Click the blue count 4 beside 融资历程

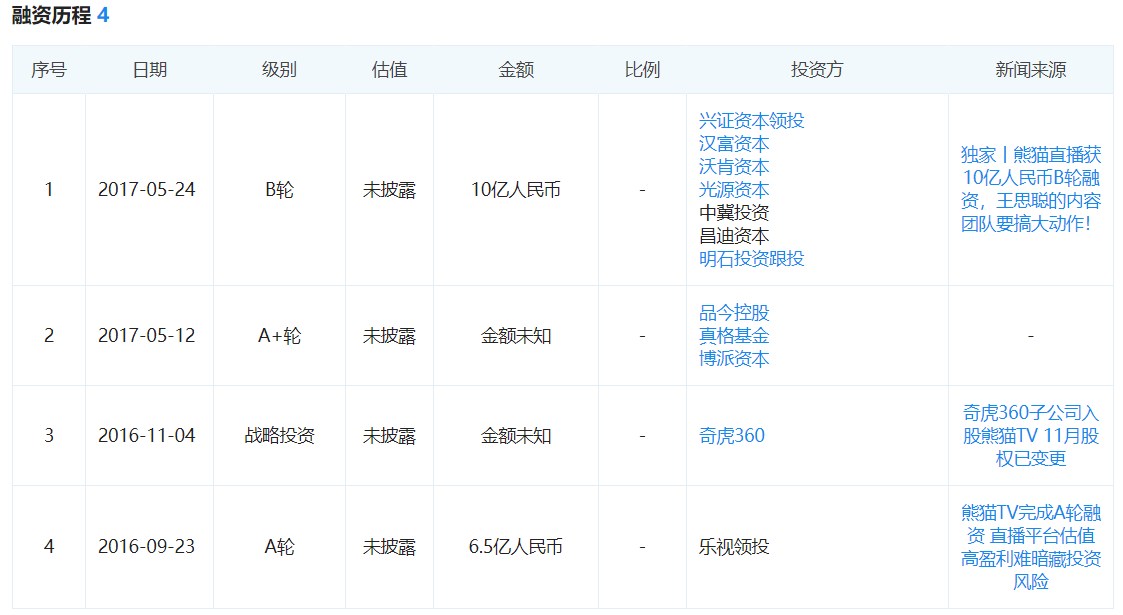point(103,15)
